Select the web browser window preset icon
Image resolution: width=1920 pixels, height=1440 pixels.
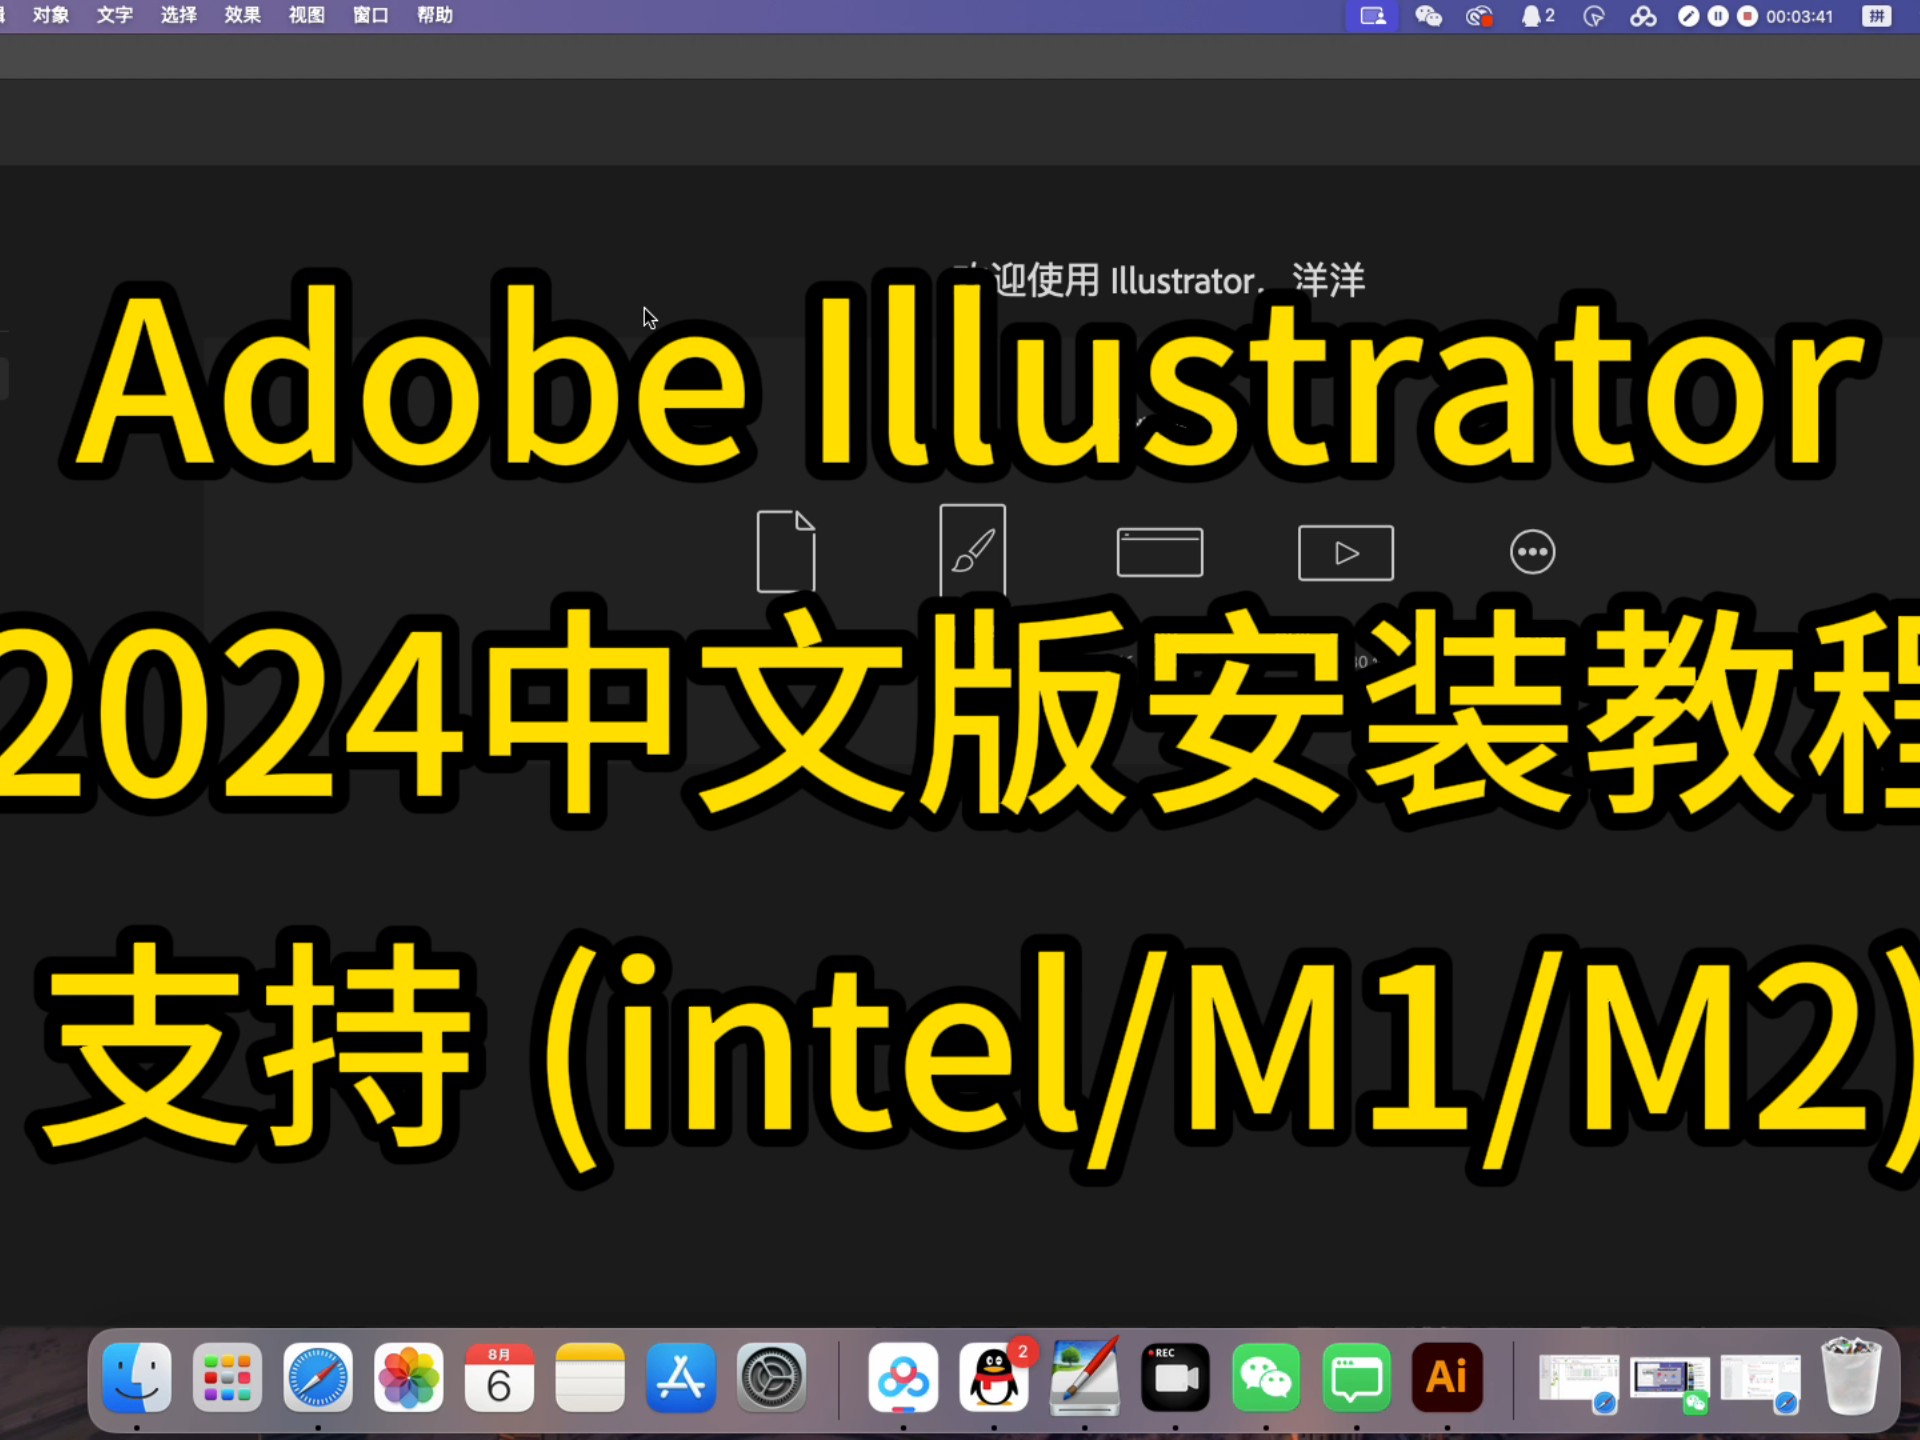(x=1160, y=552)
